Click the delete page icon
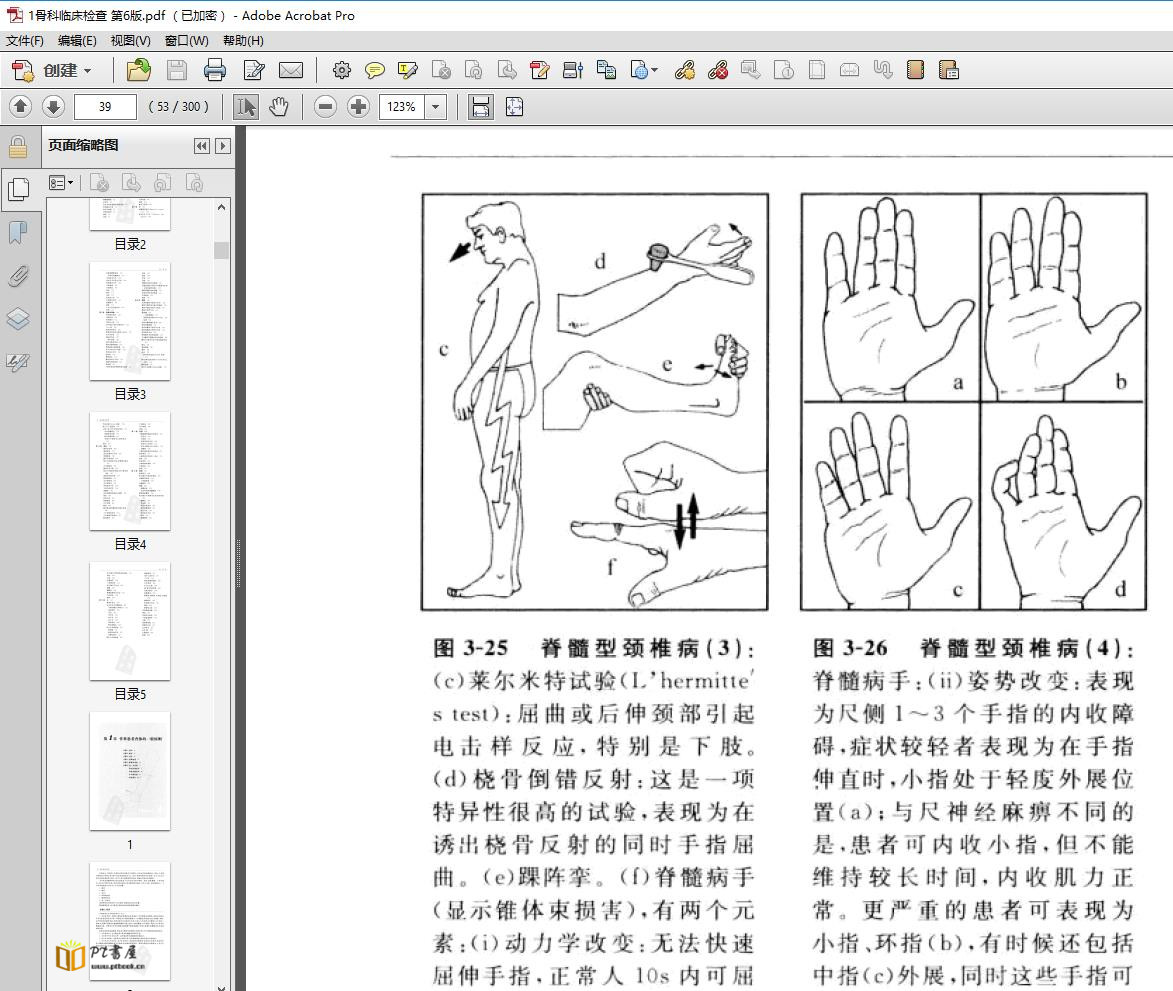Image resolution: width=1173 pixels, height=991 pixels. [441, 70]
